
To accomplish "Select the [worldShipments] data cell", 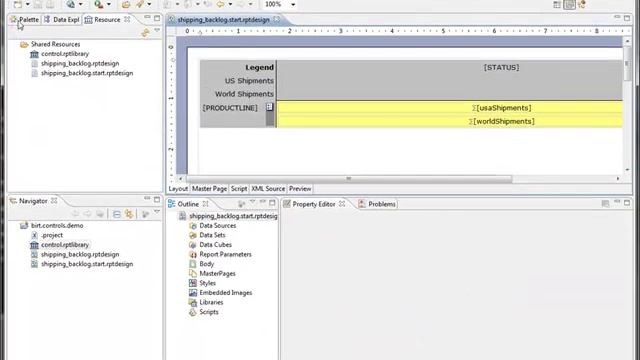I will [x=502, y=121].
